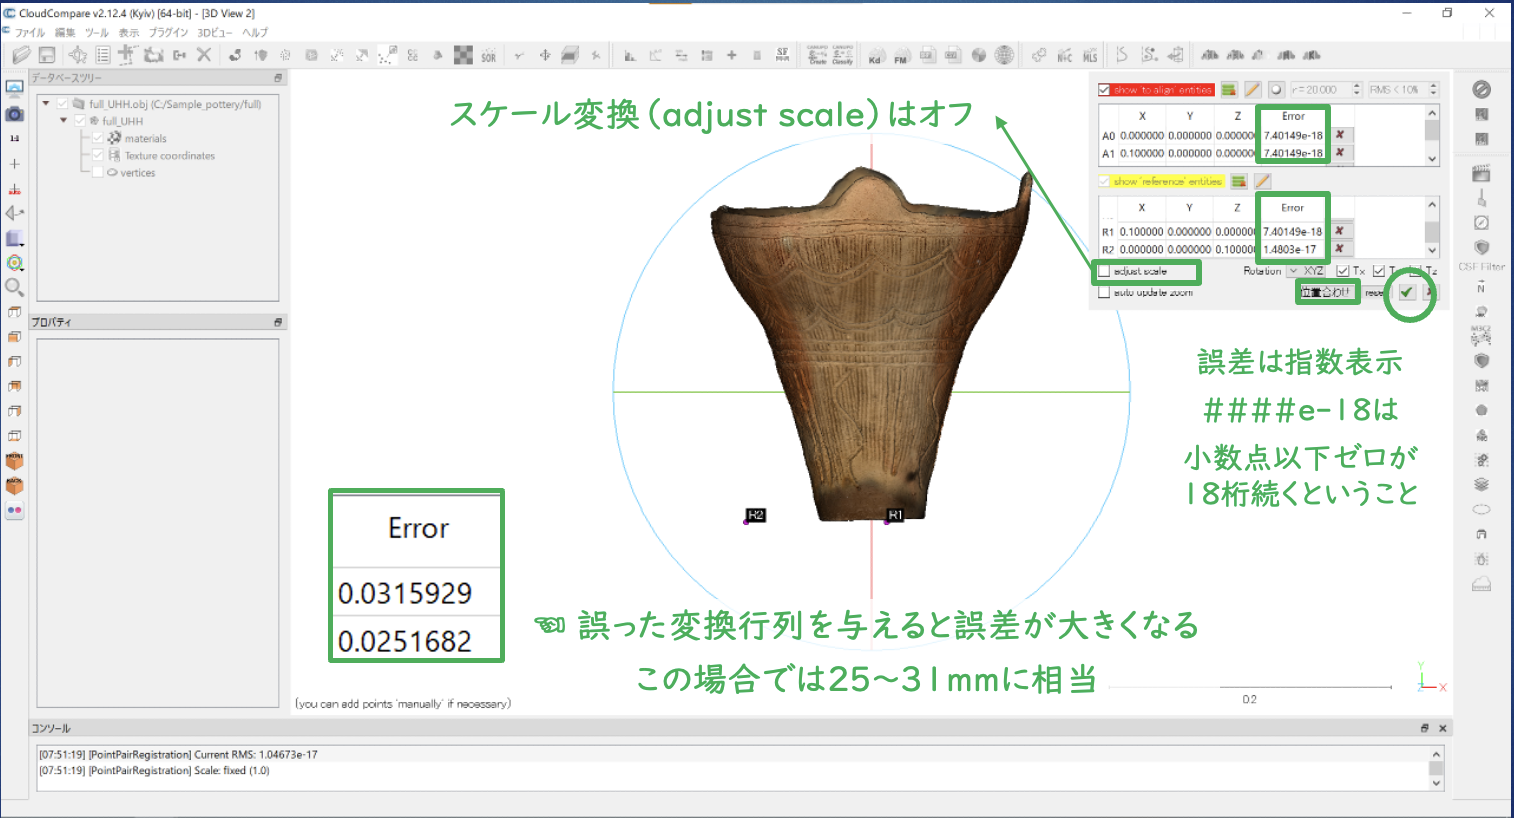Click the Save disk icon in toolbar

(46, 55)
